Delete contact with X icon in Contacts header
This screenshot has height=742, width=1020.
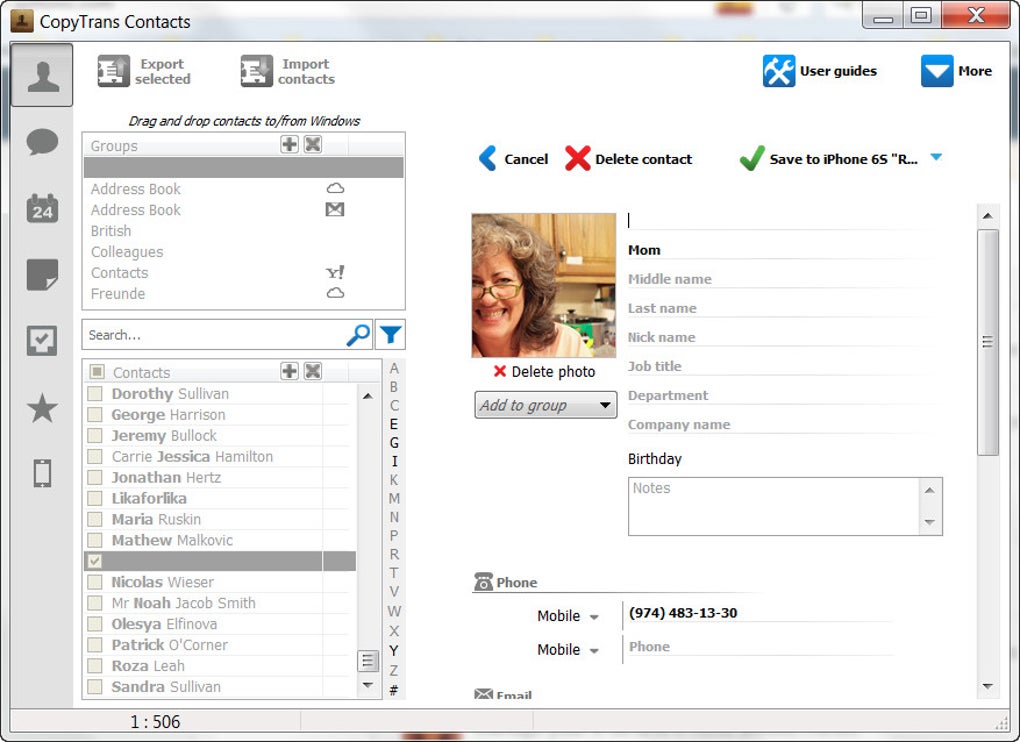coord(313,371)
